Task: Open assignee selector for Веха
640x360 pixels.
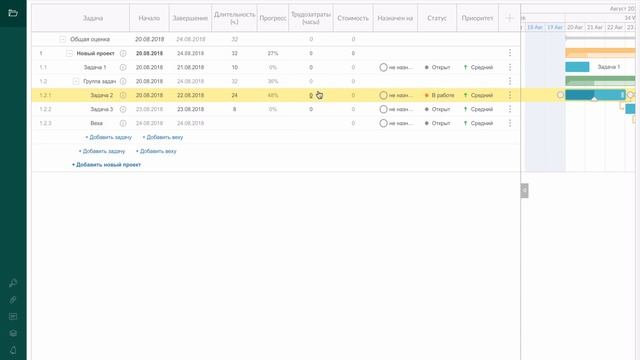Action: [396, 123]
